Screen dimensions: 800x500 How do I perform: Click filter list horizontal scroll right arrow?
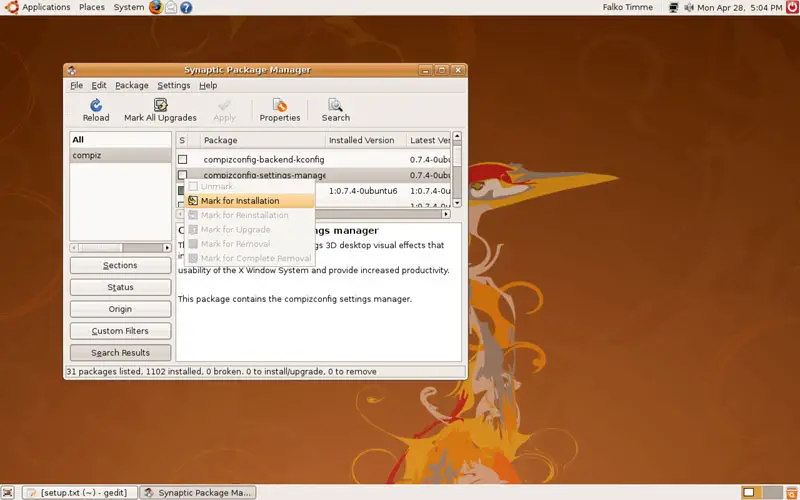(167, 248)
